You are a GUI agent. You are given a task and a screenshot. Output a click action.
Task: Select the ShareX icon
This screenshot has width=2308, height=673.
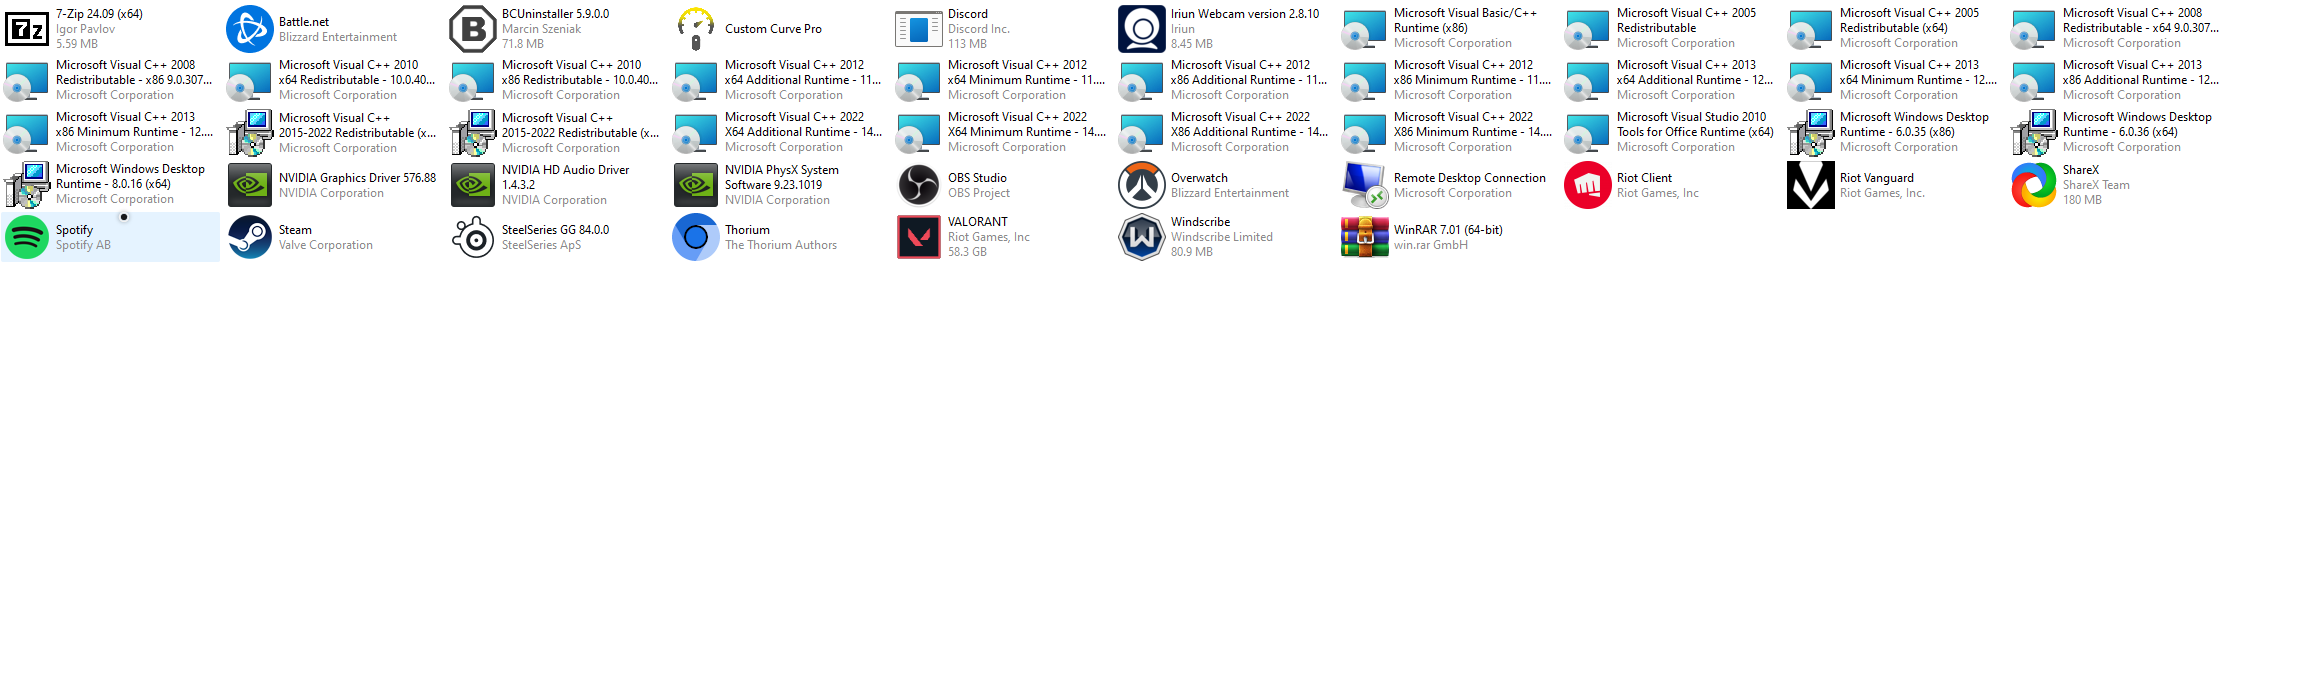2034,185
